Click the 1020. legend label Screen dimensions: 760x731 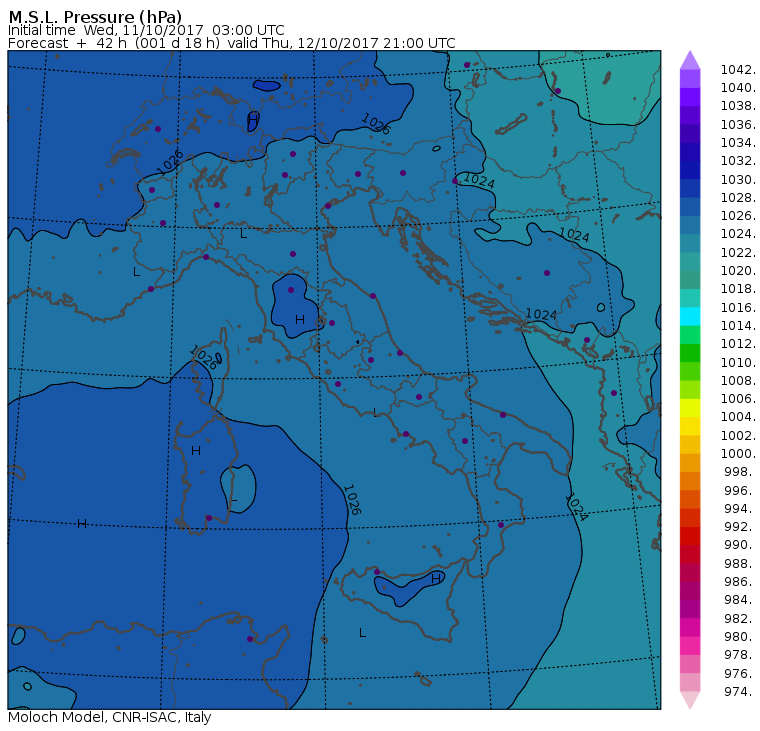[738, 270]
